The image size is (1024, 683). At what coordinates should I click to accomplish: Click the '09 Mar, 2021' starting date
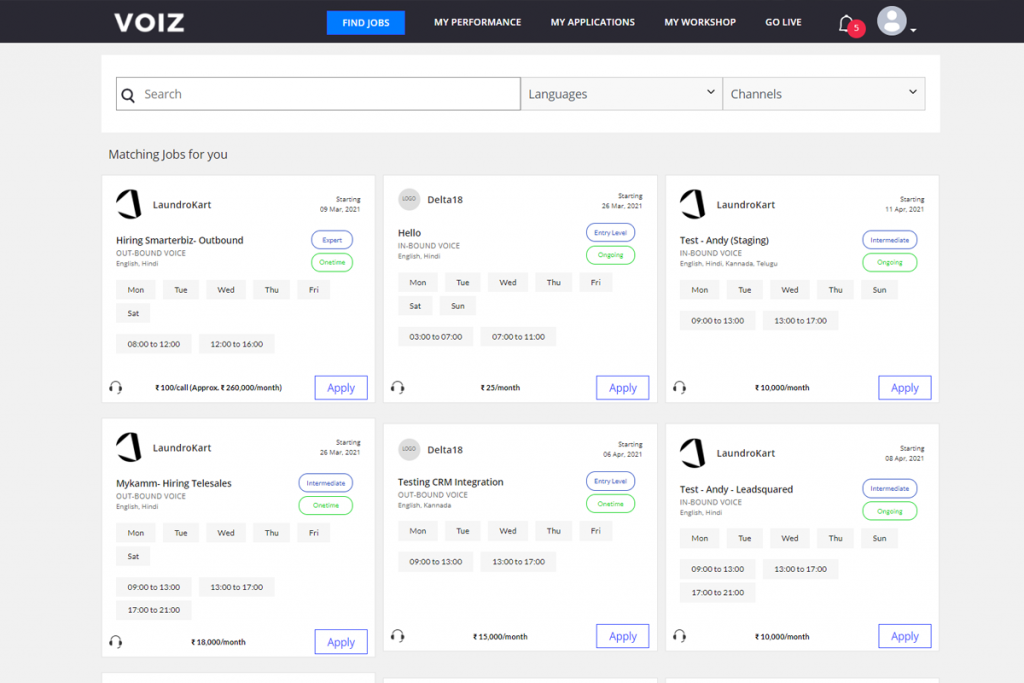coord(340,210)
